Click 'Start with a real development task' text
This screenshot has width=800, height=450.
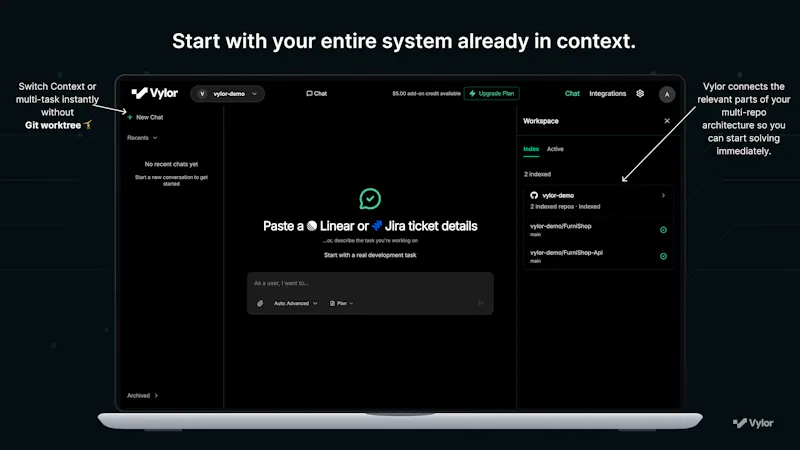370,255
